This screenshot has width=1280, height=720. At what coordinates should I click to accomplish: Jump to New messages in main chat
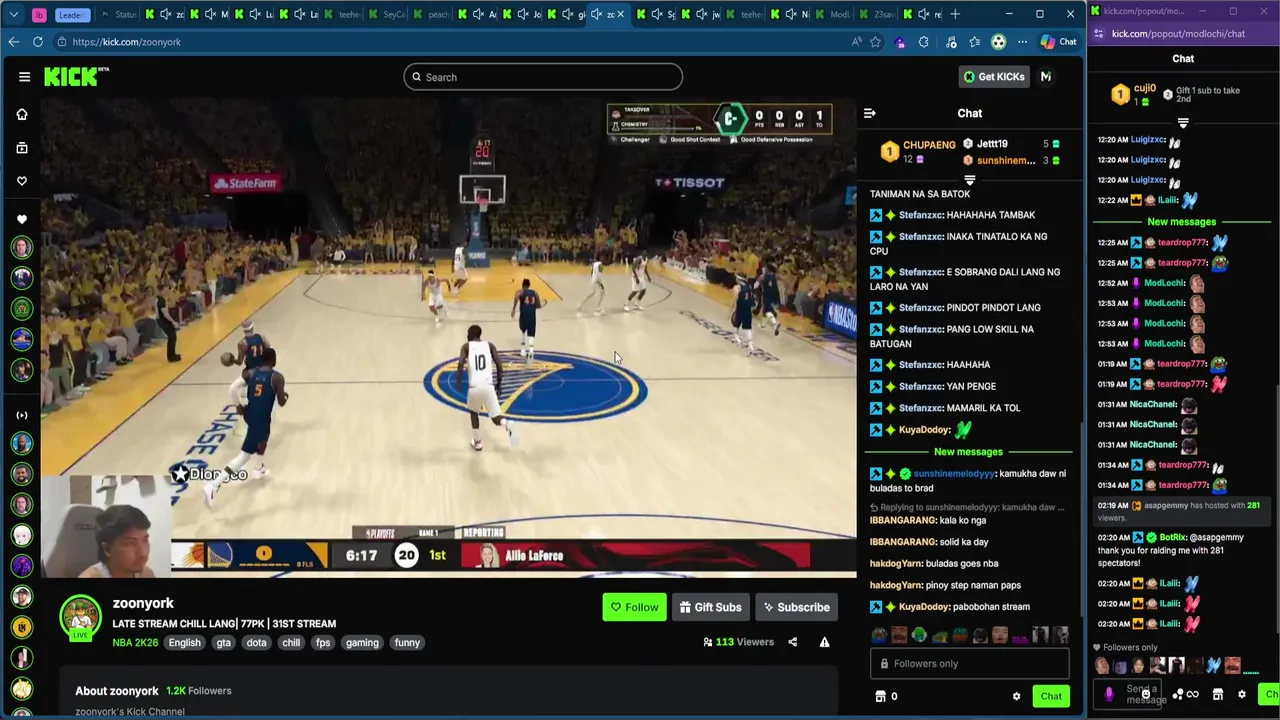tap(968, 452)
